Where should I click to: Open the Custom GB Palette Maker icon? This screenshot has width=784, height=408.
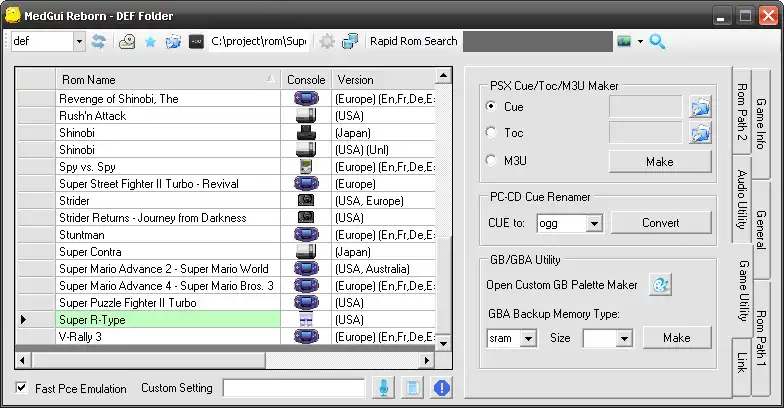[x=660, y=285]
